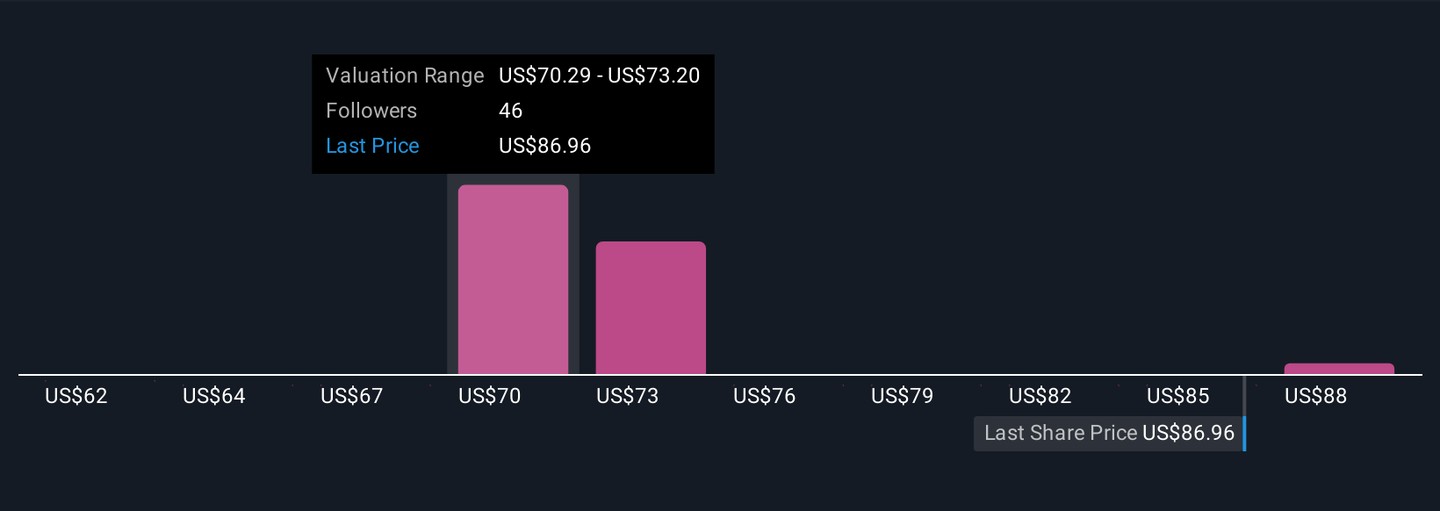This screenshot has width=1440, height=511.
Task: Click the small US$88 valuation bar
Action: (x=1339, y=369)
